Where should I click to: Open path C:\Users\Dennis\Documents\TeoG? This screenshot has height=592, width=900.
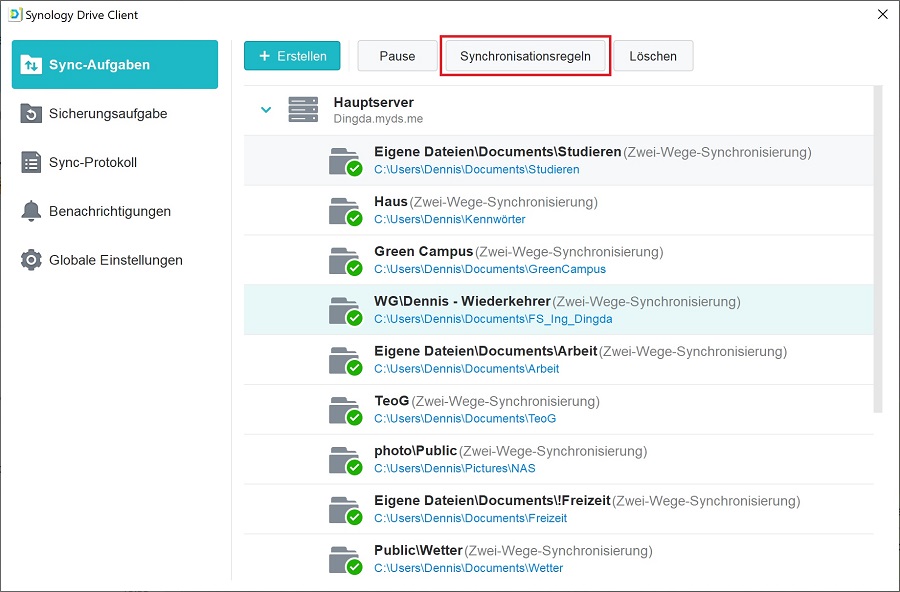pos(465,419)
